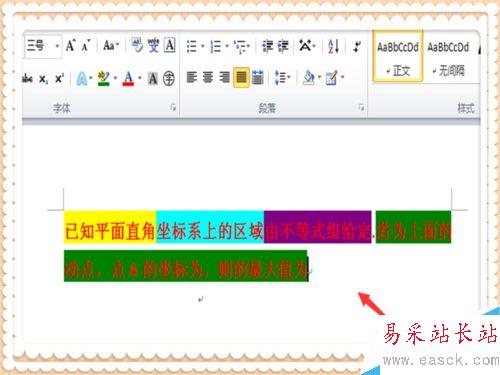Expand the Text Effects dropdown arrow
Screen dimensions: 500x375
pos(91,78)
